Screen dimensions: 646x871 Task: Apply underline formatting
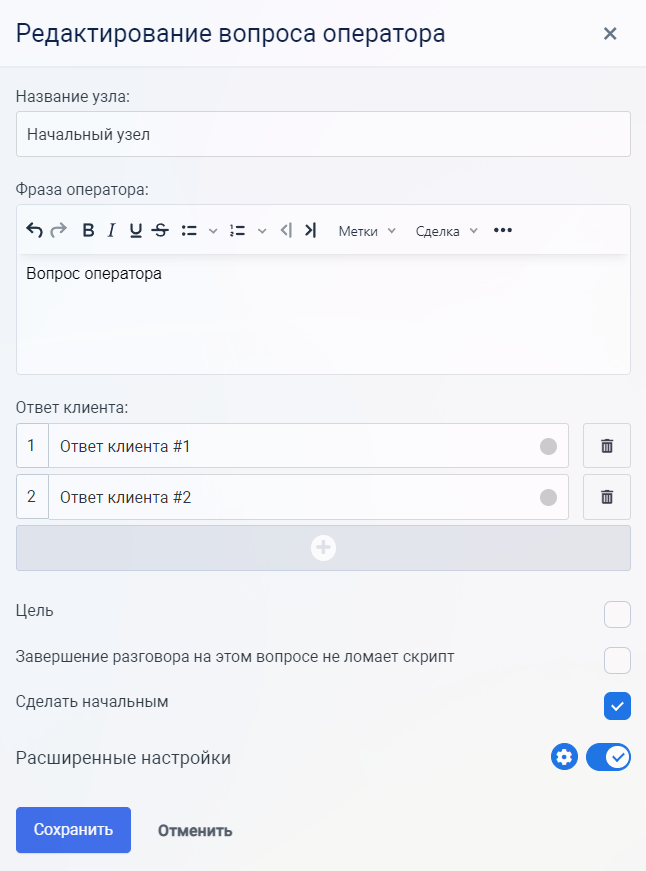(x=135, y=231)
